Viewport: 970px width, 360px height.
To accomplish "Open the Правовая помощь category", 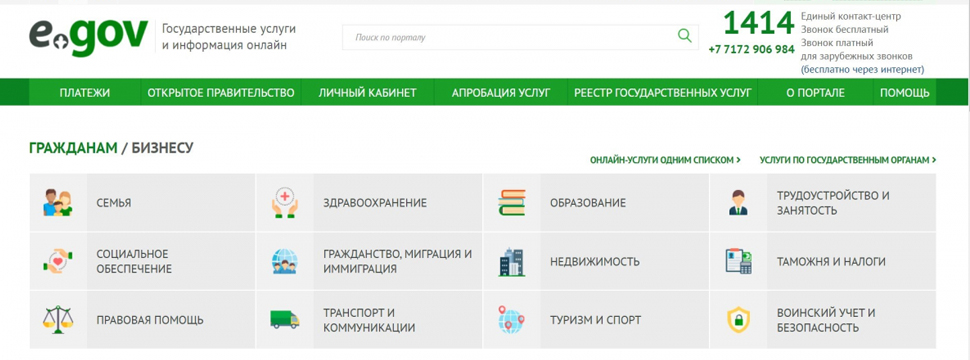I will coord(142,320).
